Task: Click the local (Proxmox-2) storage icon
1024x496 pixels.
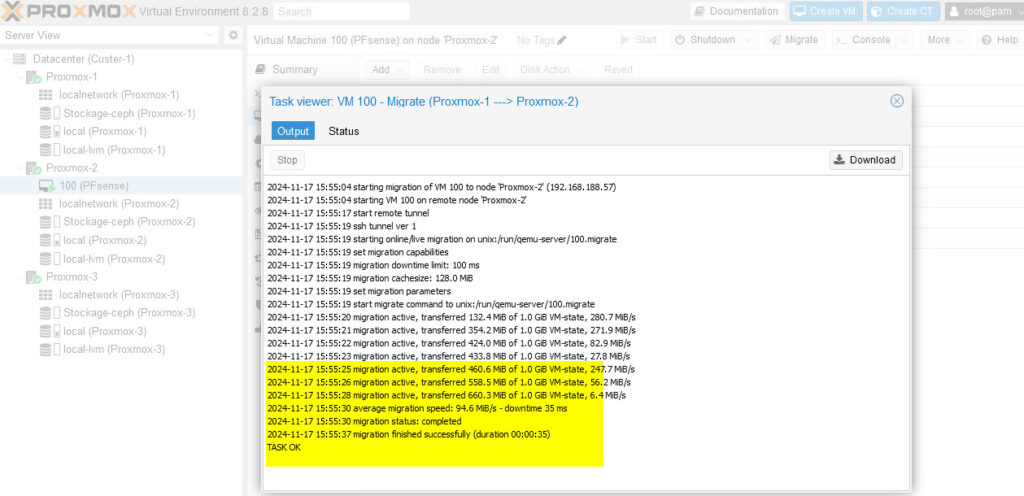Action: tap(50, 240)
